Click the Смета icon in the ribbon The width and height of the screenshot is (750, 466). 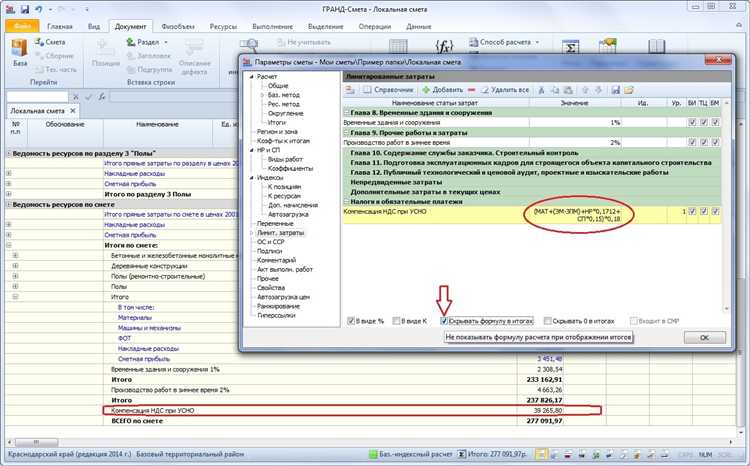(41, 43)
